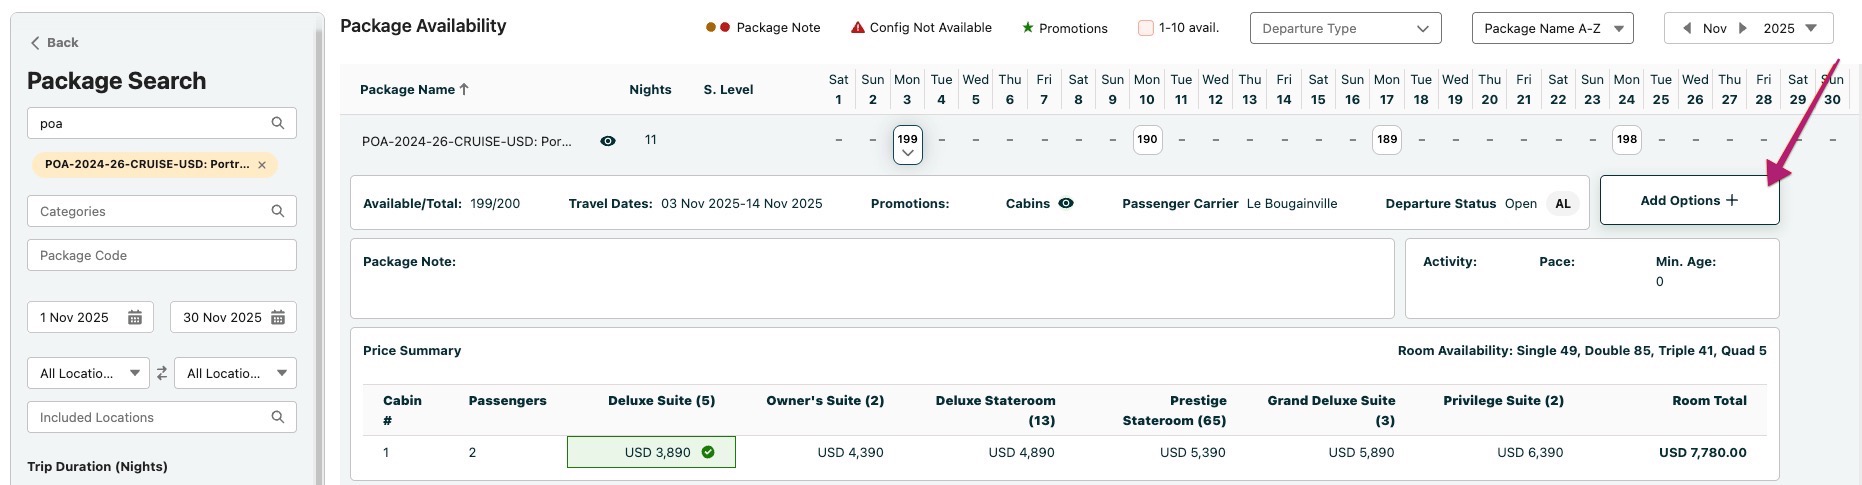Select the 190 availability on Mon 10
1862x485 pixels.
(x=1147, y=140)
